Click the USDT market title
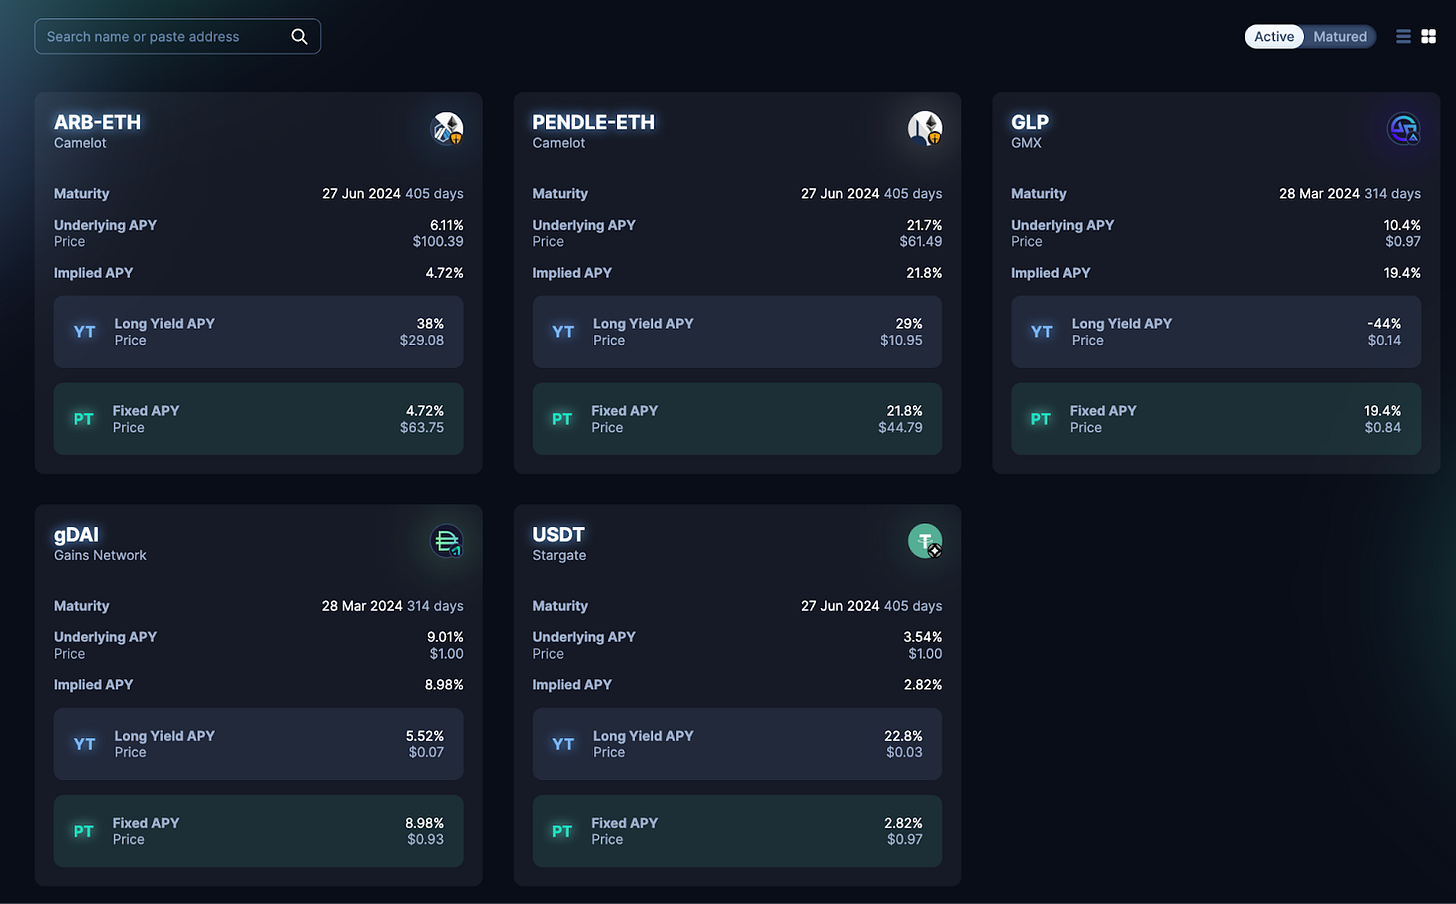 (x=558, y=535)
